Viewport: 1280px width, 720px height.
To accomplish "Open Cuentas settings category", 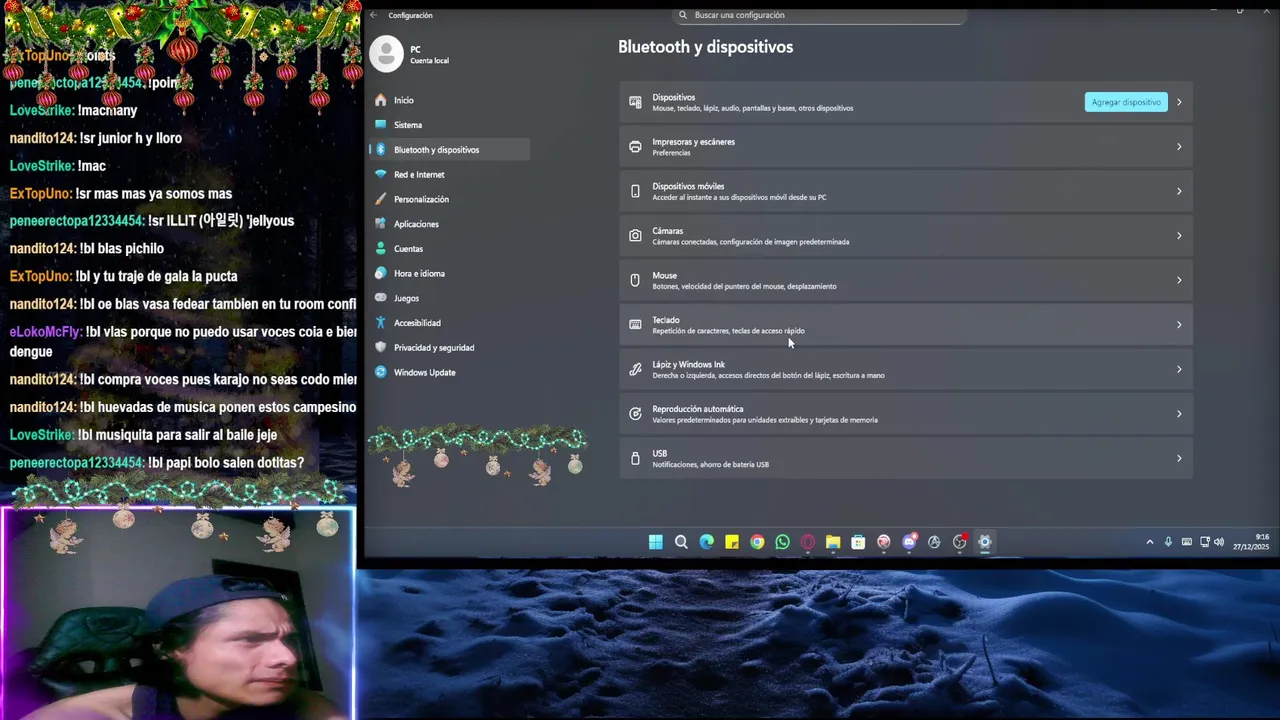I will [x=450, y=248].
